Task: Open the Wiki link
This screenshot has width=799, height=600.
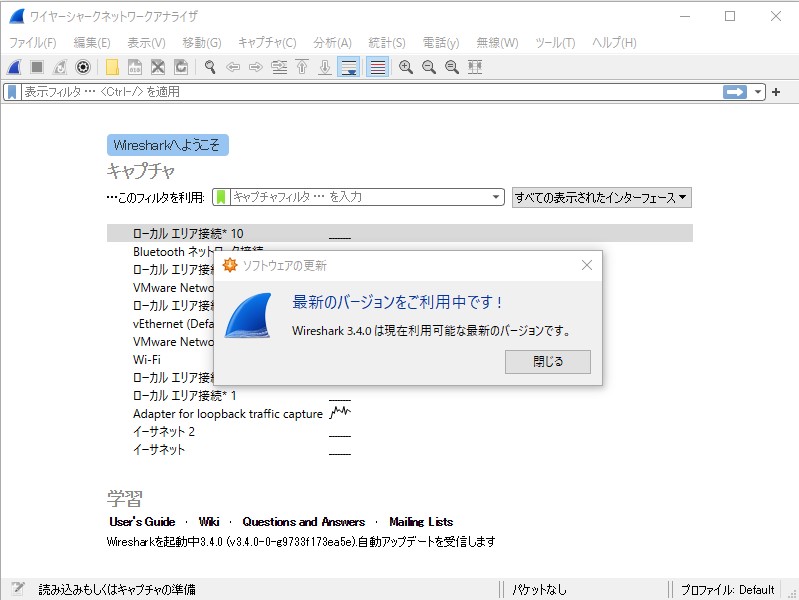Action: (x=209, y=521)
